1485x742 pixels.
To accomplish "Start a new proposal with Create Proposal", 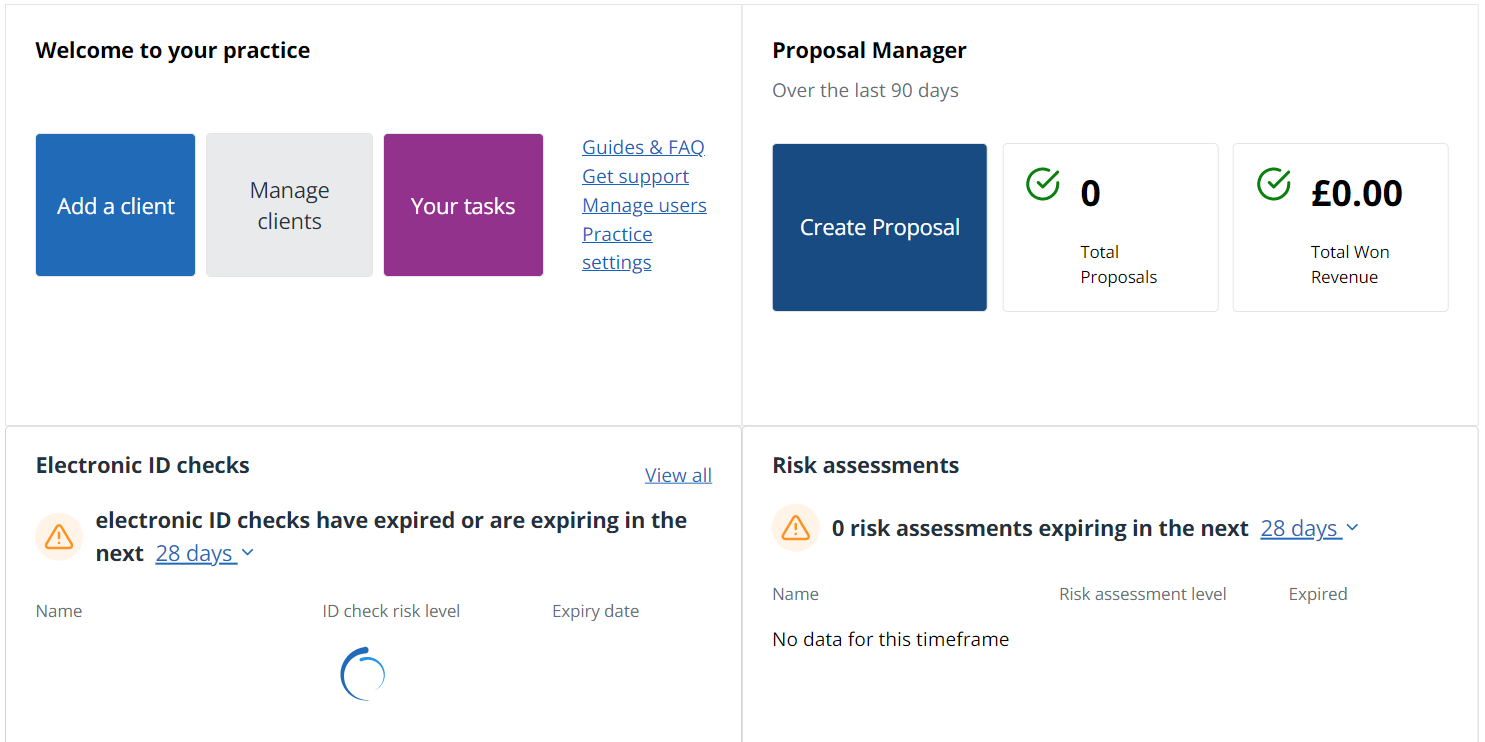I will (x=879, y=227).
